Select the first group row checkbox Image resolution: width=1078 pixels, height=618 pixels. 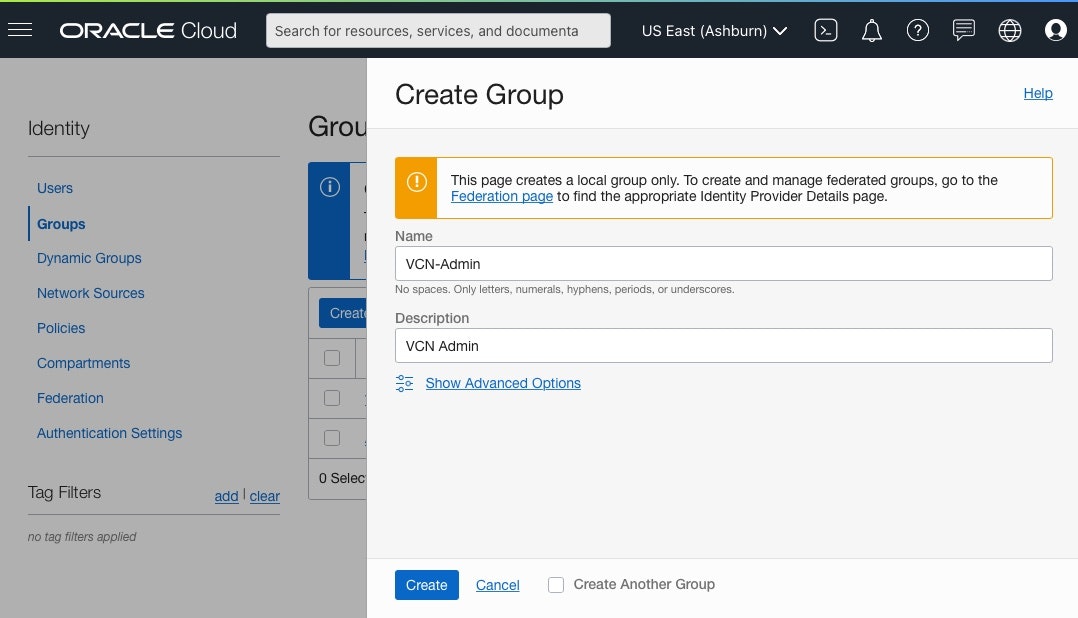[332, 398]
